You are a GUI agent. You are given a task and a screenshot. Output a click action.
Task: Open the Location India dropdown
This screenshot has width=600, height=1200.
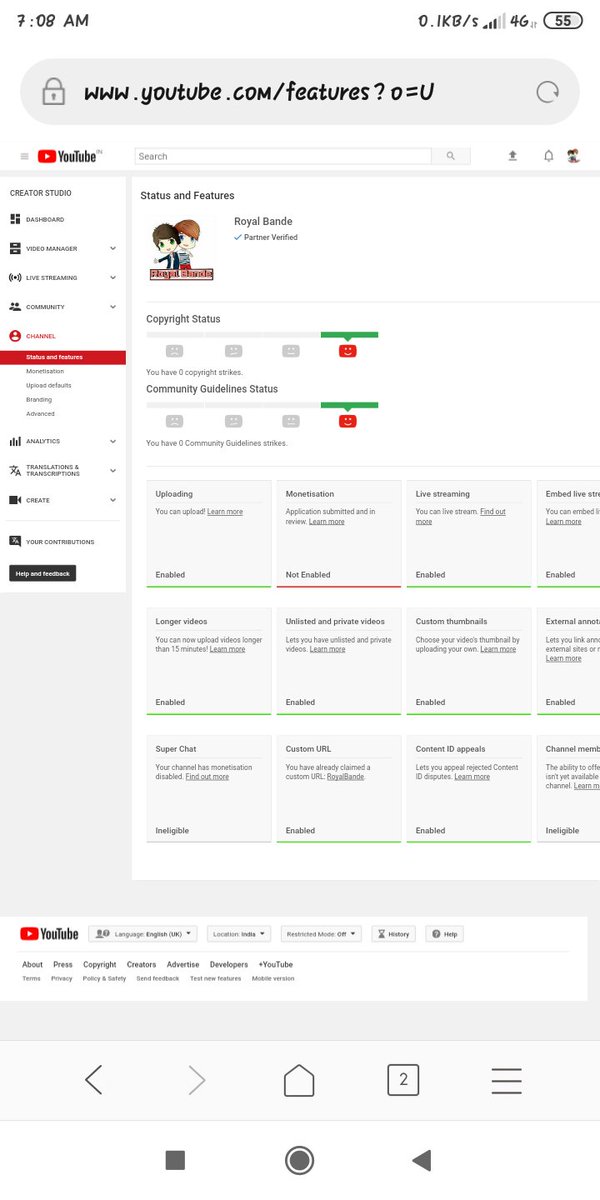pos(239,934)
